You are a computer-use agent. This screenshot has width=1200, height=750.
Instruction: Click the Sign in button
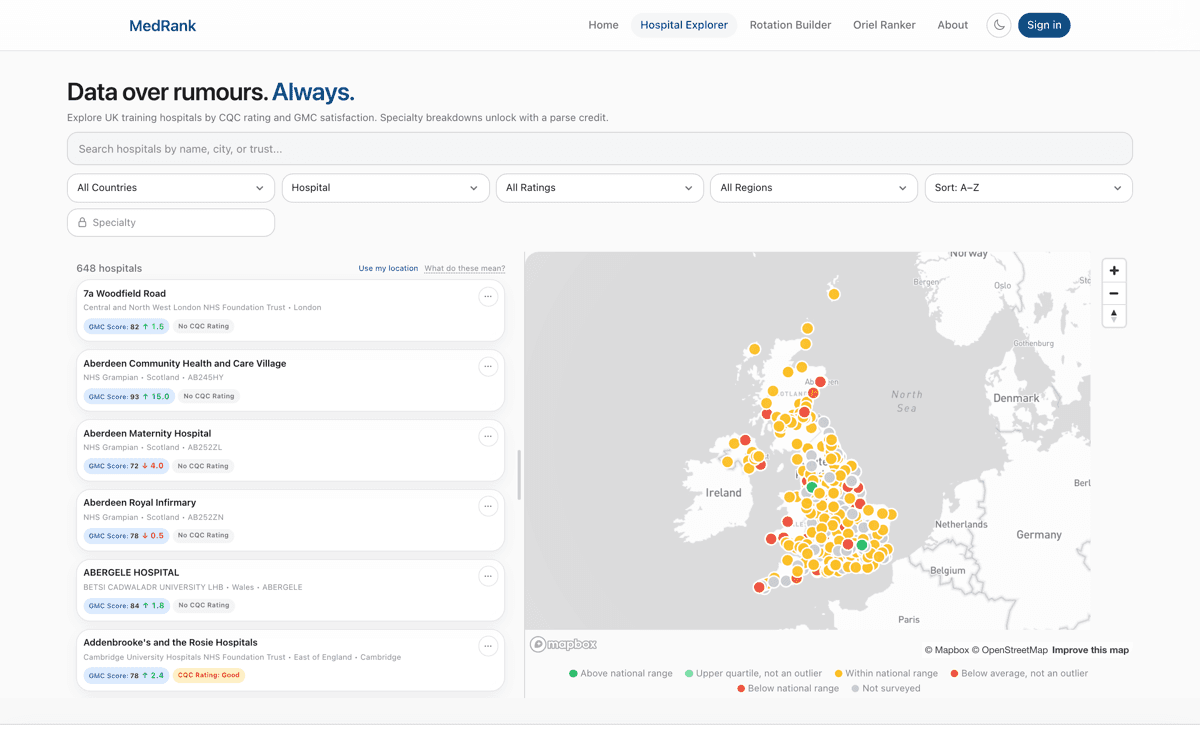1044,25
